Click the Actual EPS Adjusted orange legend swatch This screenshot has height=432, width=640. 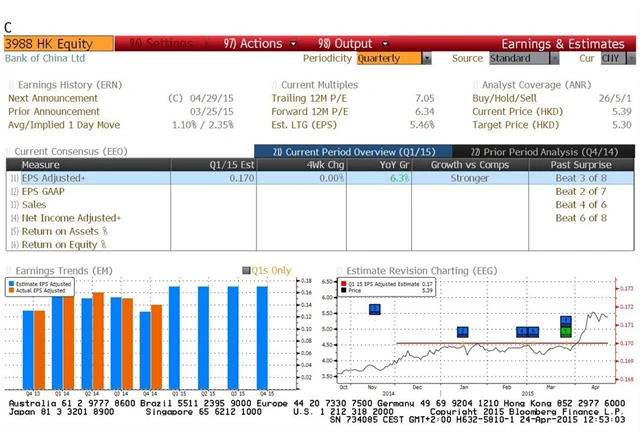tap(11, 290)
